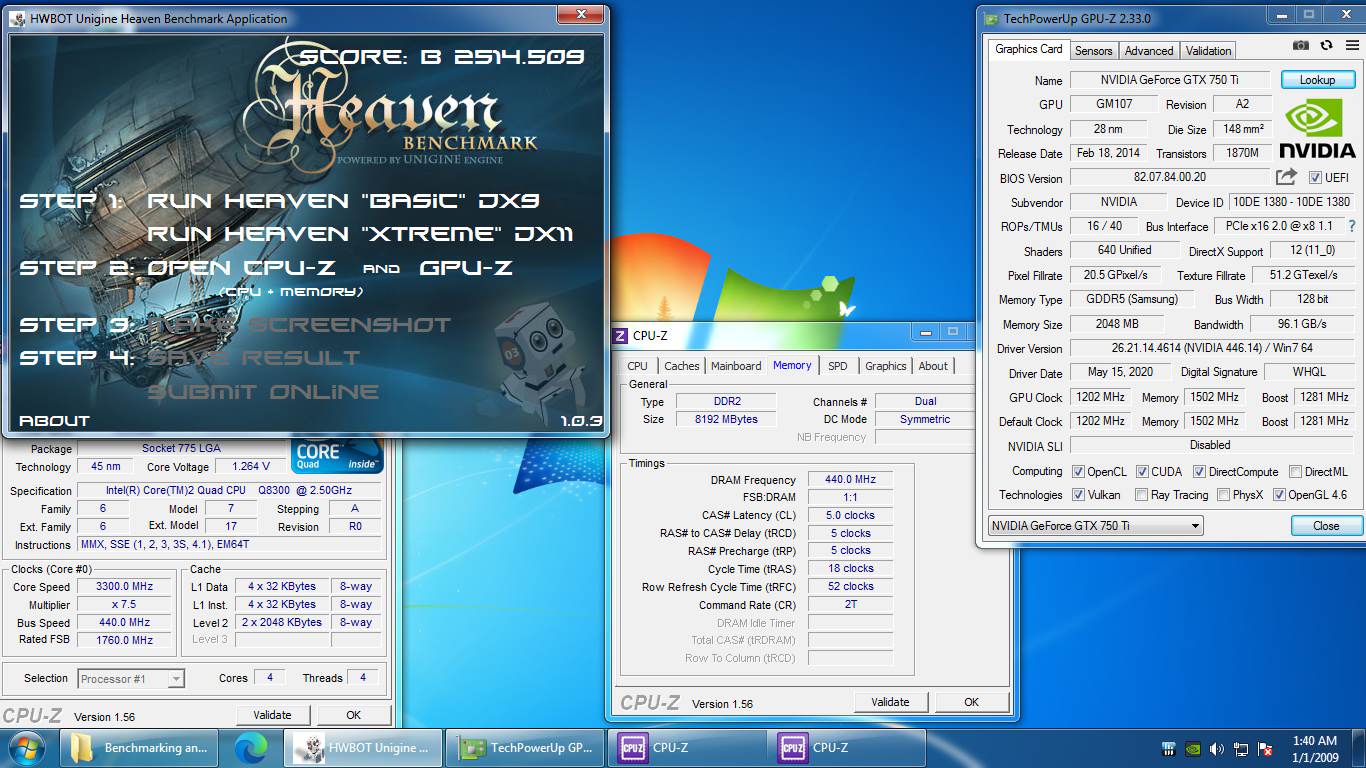Select the second CPU-Z taskbar item
This screenshot has width=1366, height=768.
846,748
